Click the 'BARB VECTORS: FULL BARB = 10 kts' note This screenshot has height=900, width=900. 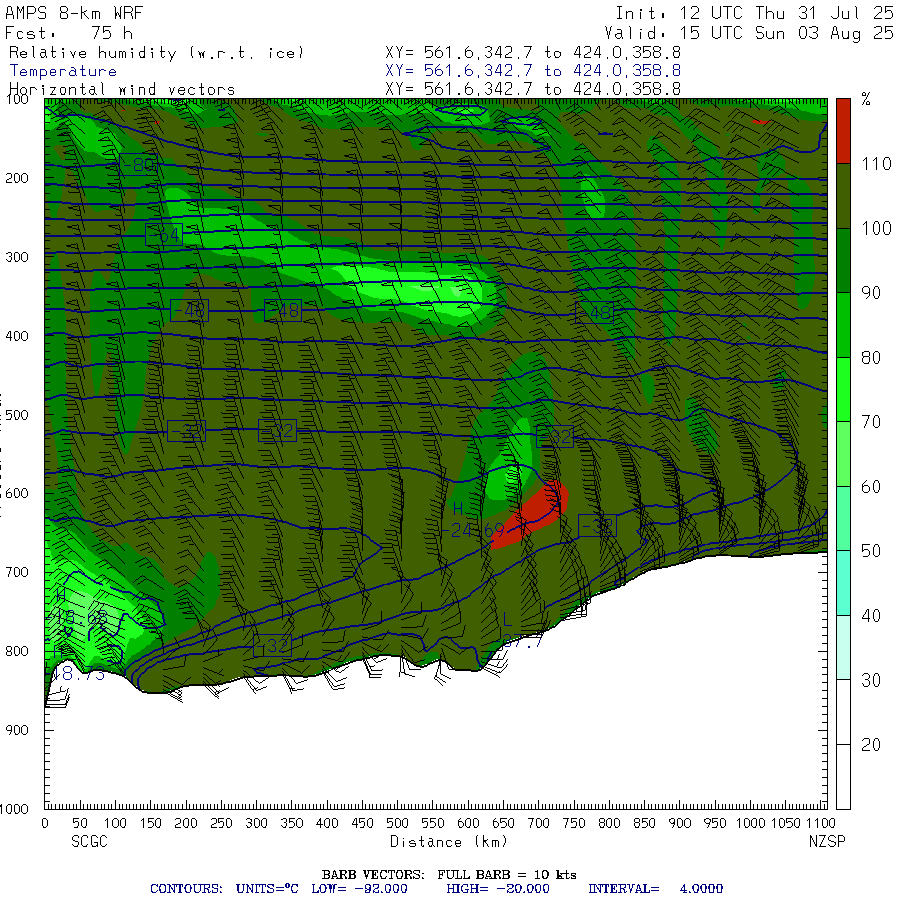[449, 875]
